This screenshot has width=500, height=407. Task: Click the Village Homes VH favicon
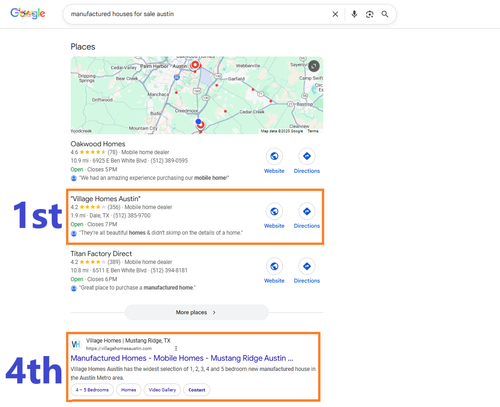click(x=76, y=344)
